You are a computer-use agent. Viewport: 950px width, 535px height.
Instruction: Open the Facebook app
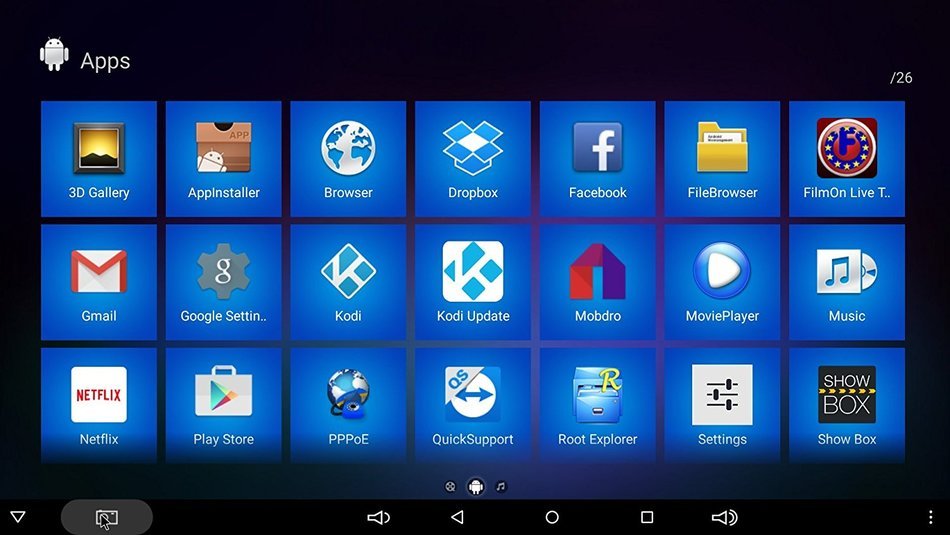coord(598,159)
